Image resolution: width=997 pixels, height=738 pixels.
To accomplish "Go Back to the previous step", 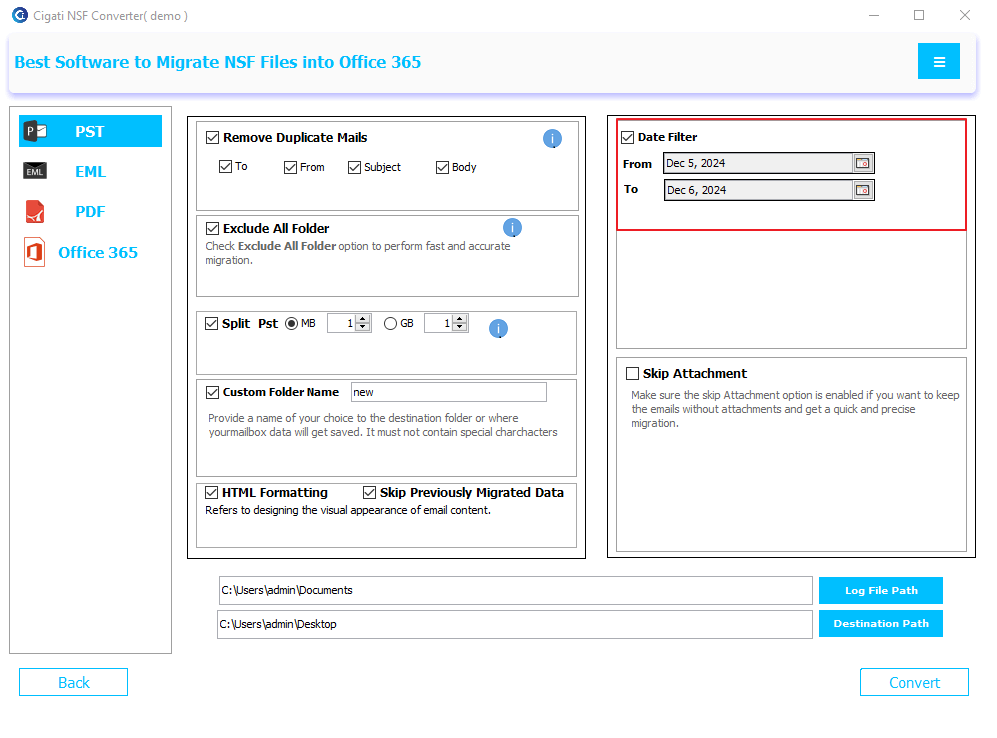I will (x=73, y=682).
